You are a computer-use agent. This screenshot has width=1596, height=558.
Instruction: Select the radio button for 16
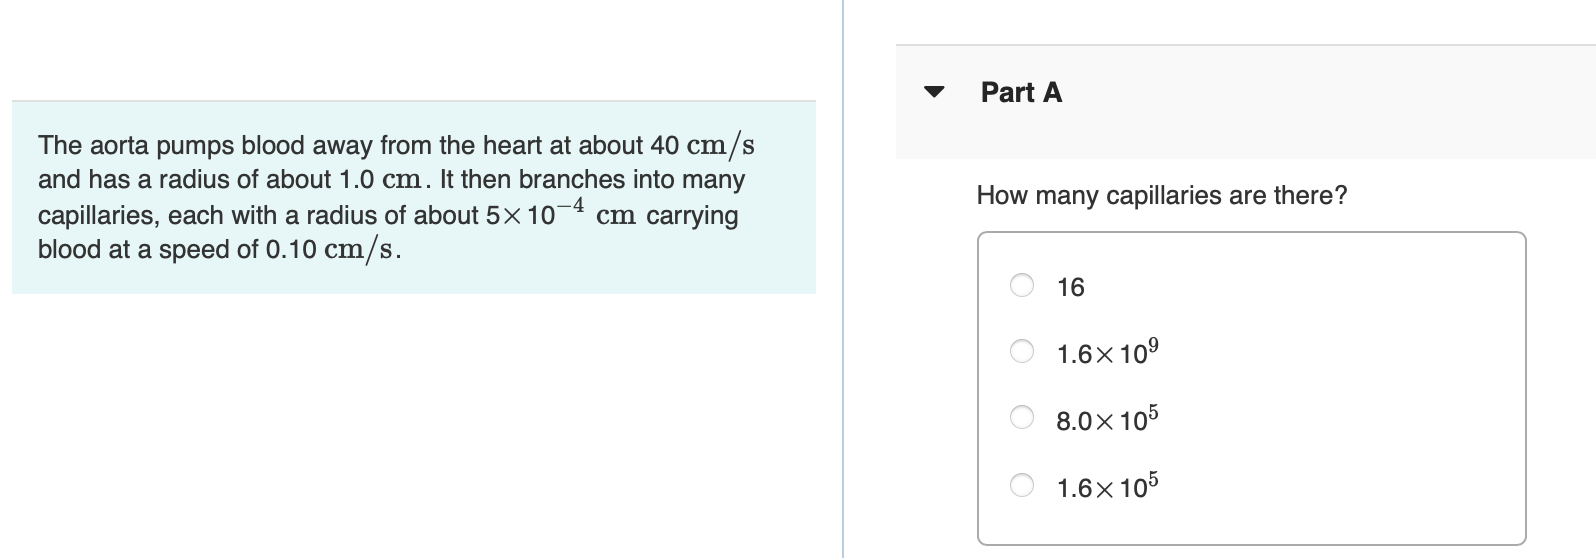pyautogui.click(x=1021, y=286)
